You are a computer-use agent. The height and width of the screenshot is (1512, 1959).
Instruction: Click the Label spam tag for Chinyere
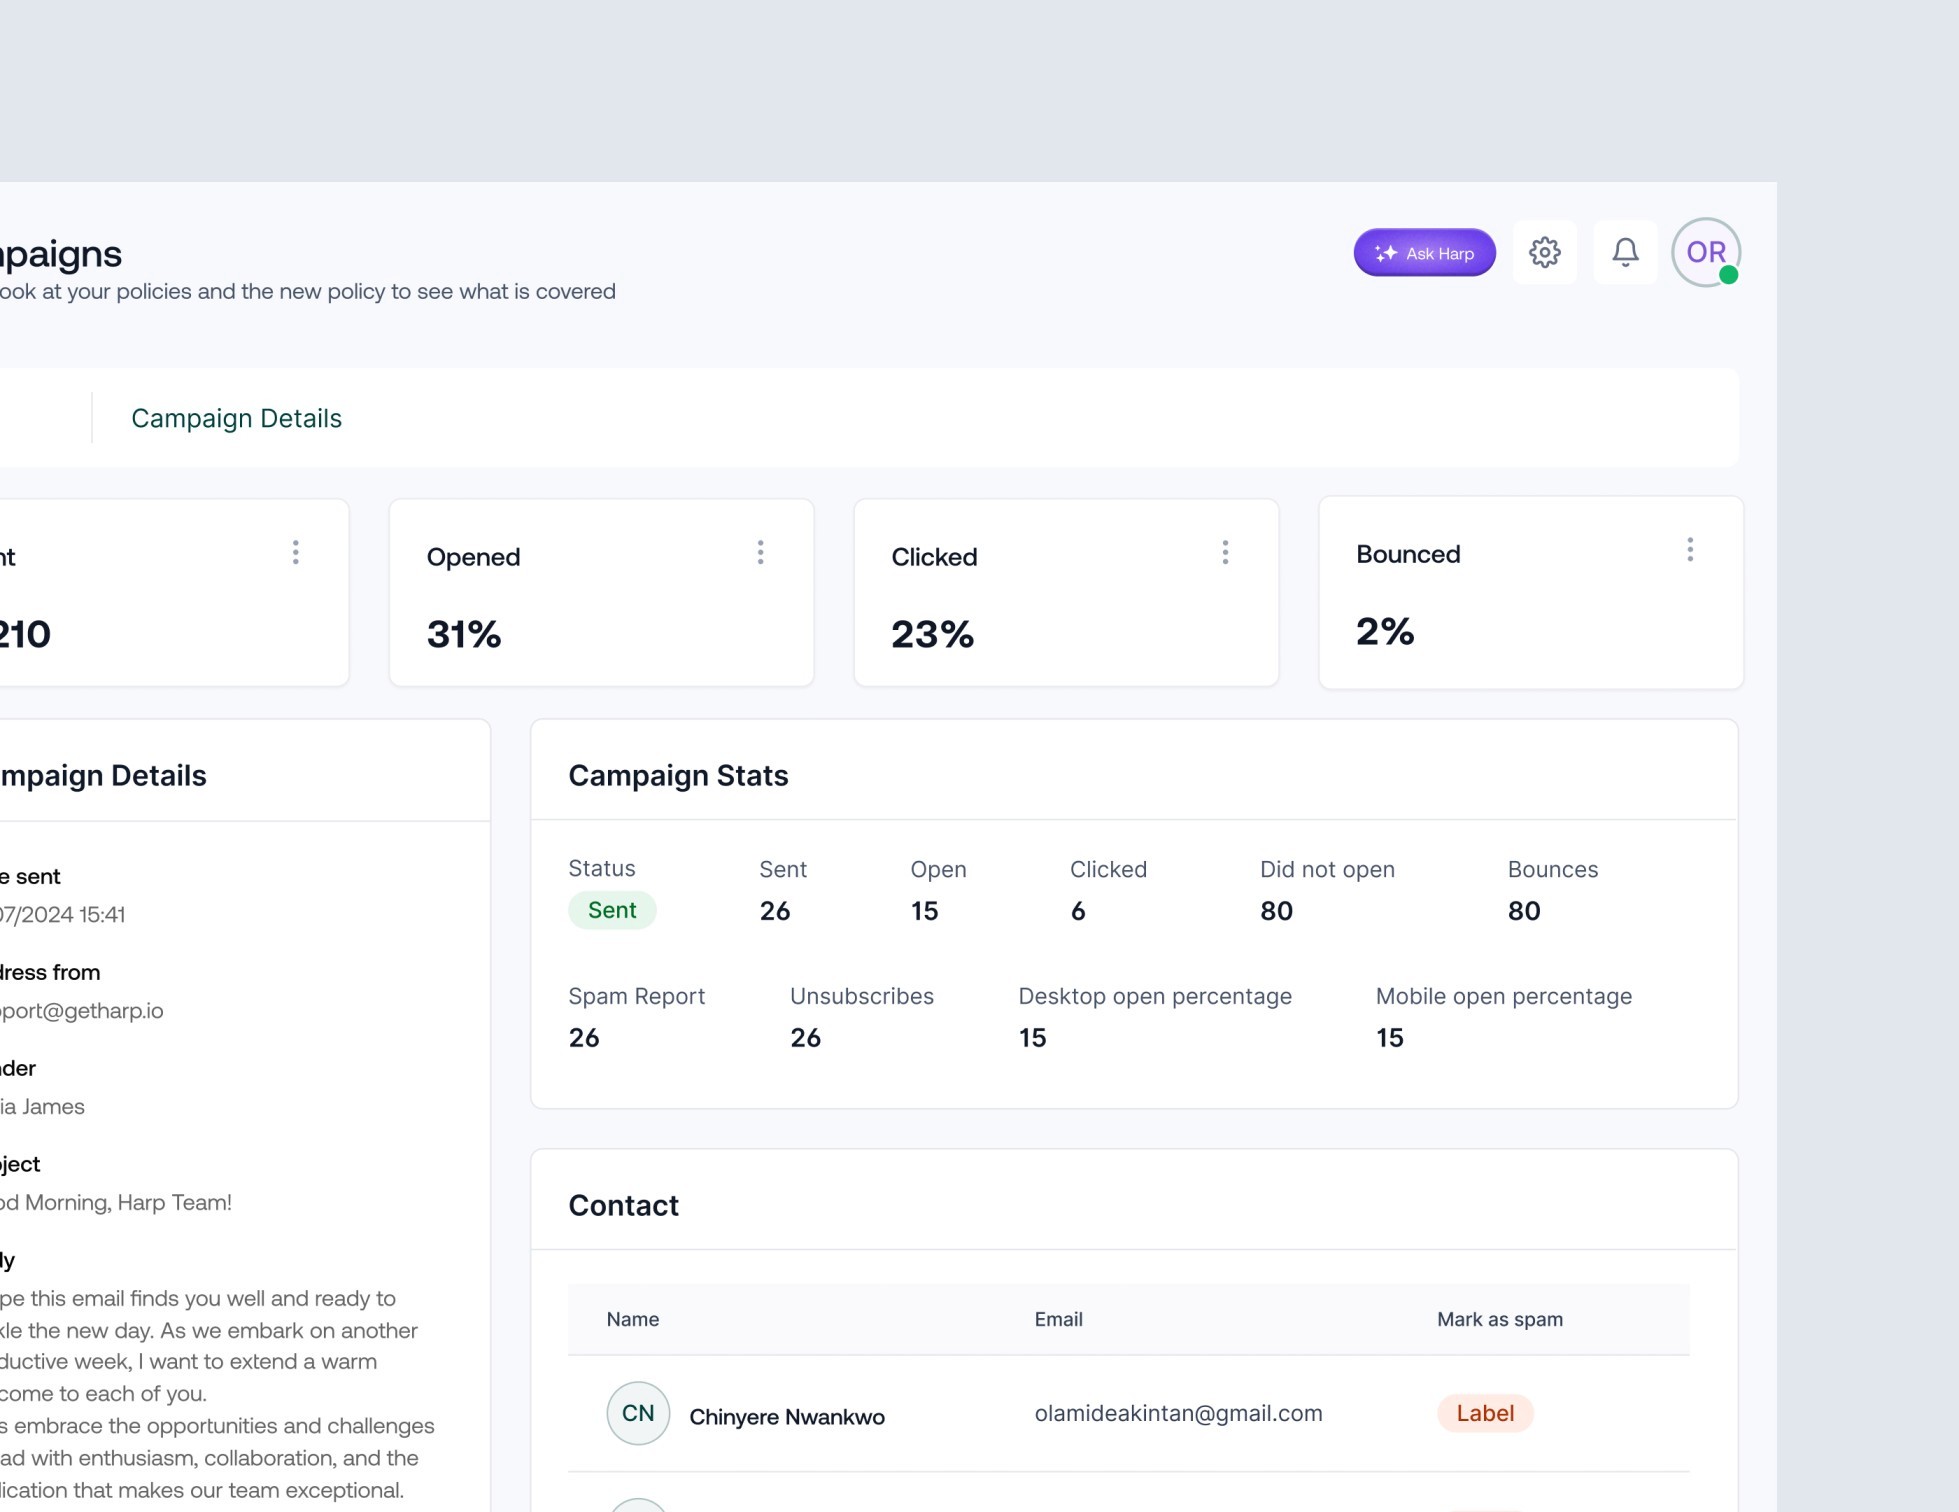point(1484,1413)
